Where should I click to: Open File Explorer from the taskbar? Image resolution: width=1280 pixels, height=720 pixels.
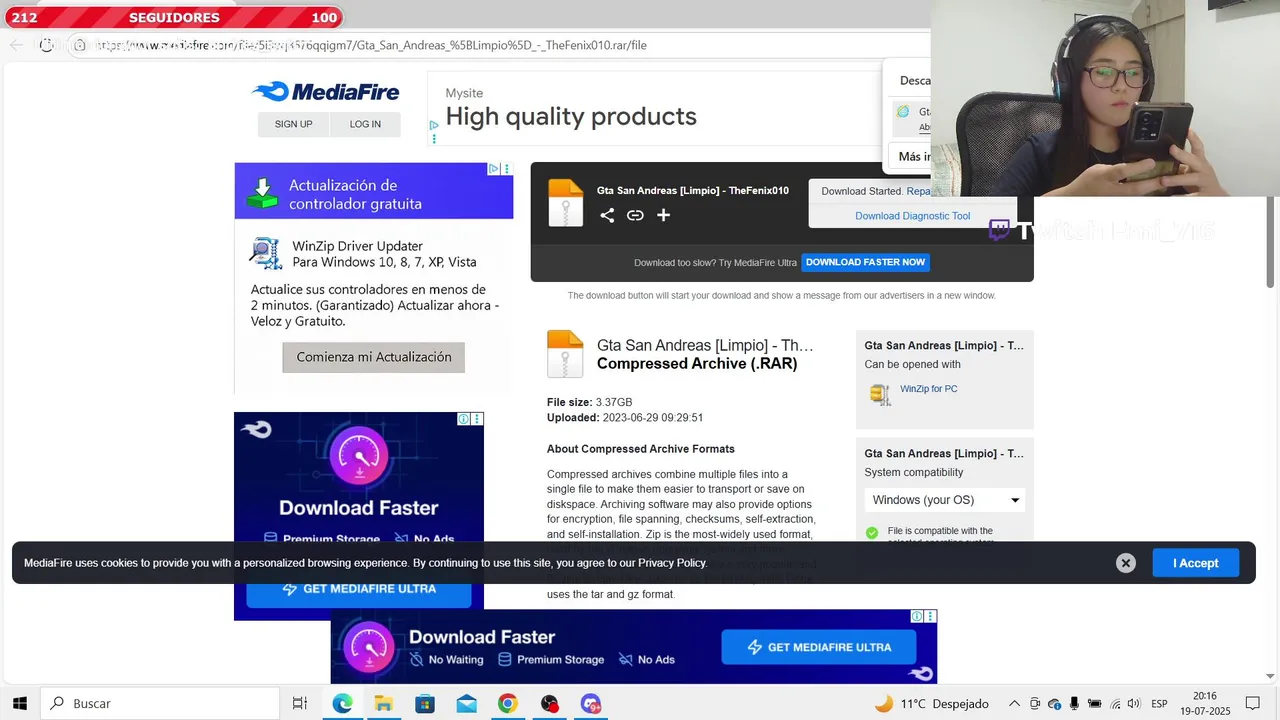point(383,703)
